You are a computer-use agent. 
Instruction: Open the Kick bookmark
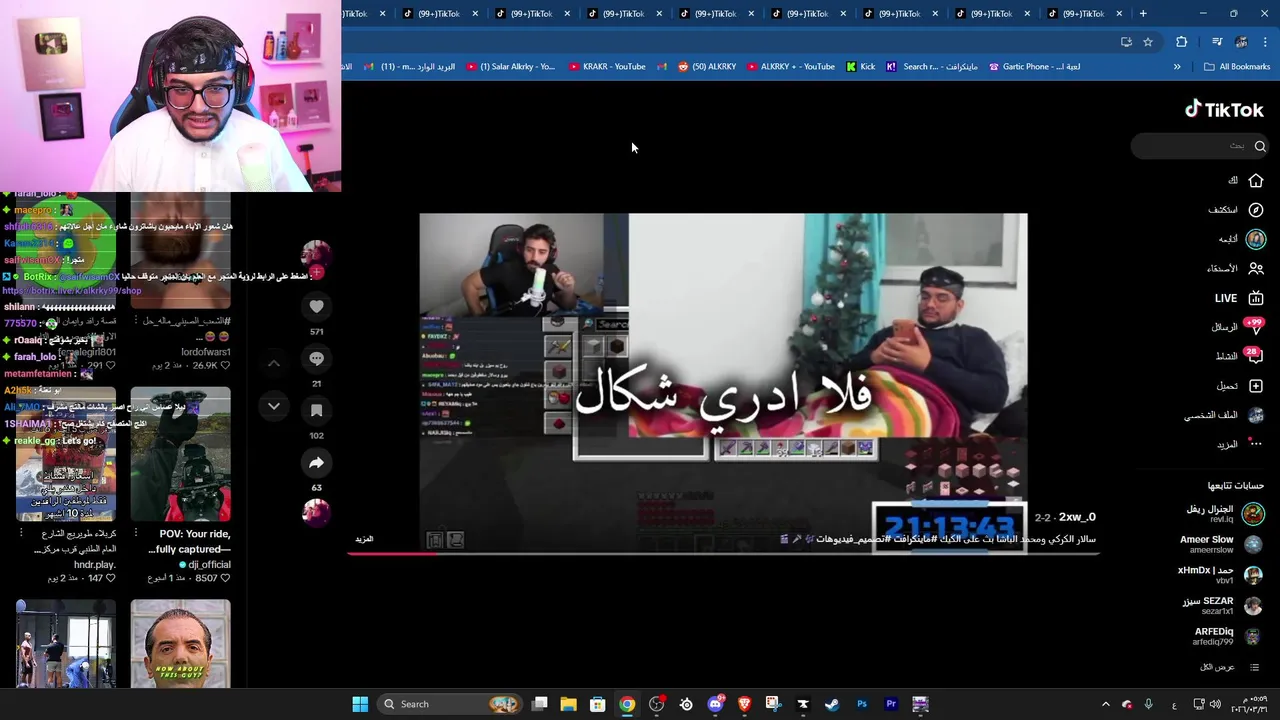[860, 67]
